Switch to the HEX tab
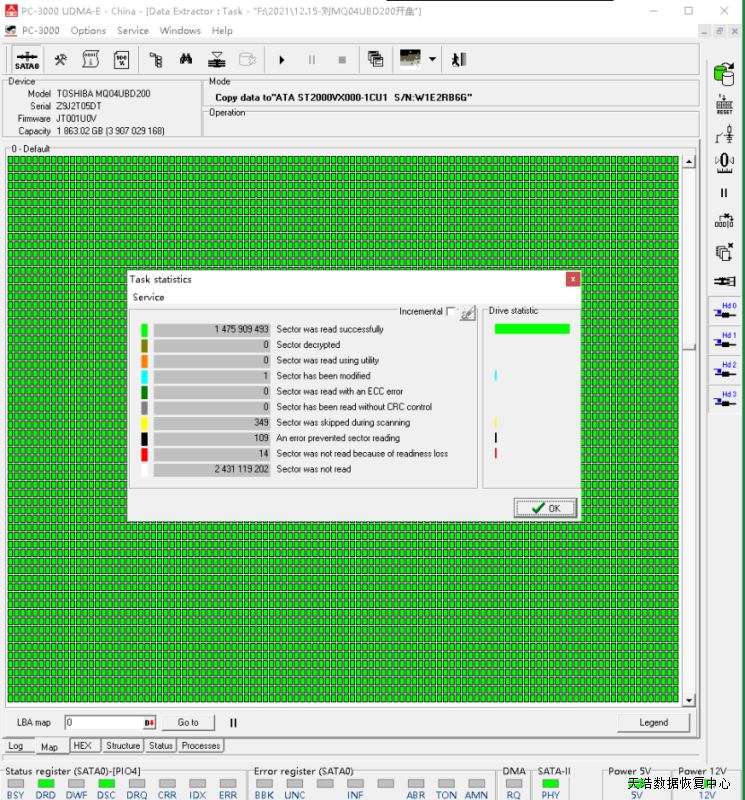Screen dimensions: 745x800 click(x=82, y=746)
